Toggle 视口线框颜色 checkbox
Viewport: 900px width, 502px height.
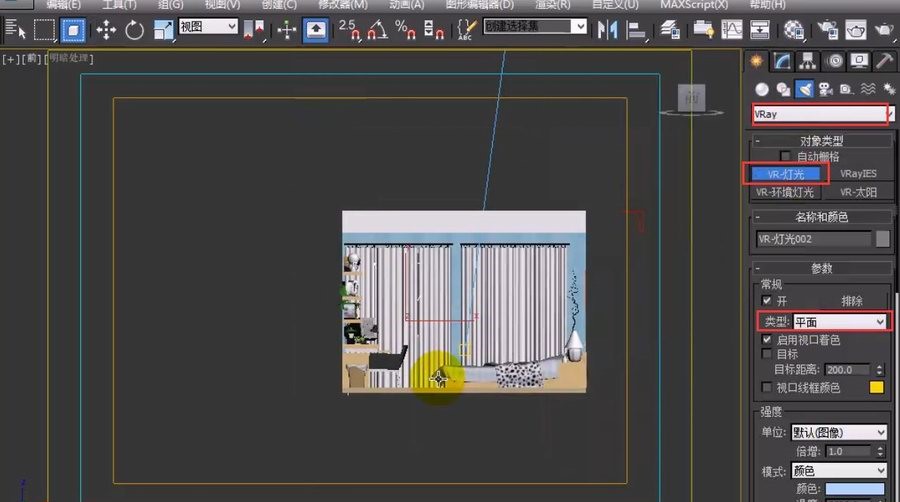point(767,387)
